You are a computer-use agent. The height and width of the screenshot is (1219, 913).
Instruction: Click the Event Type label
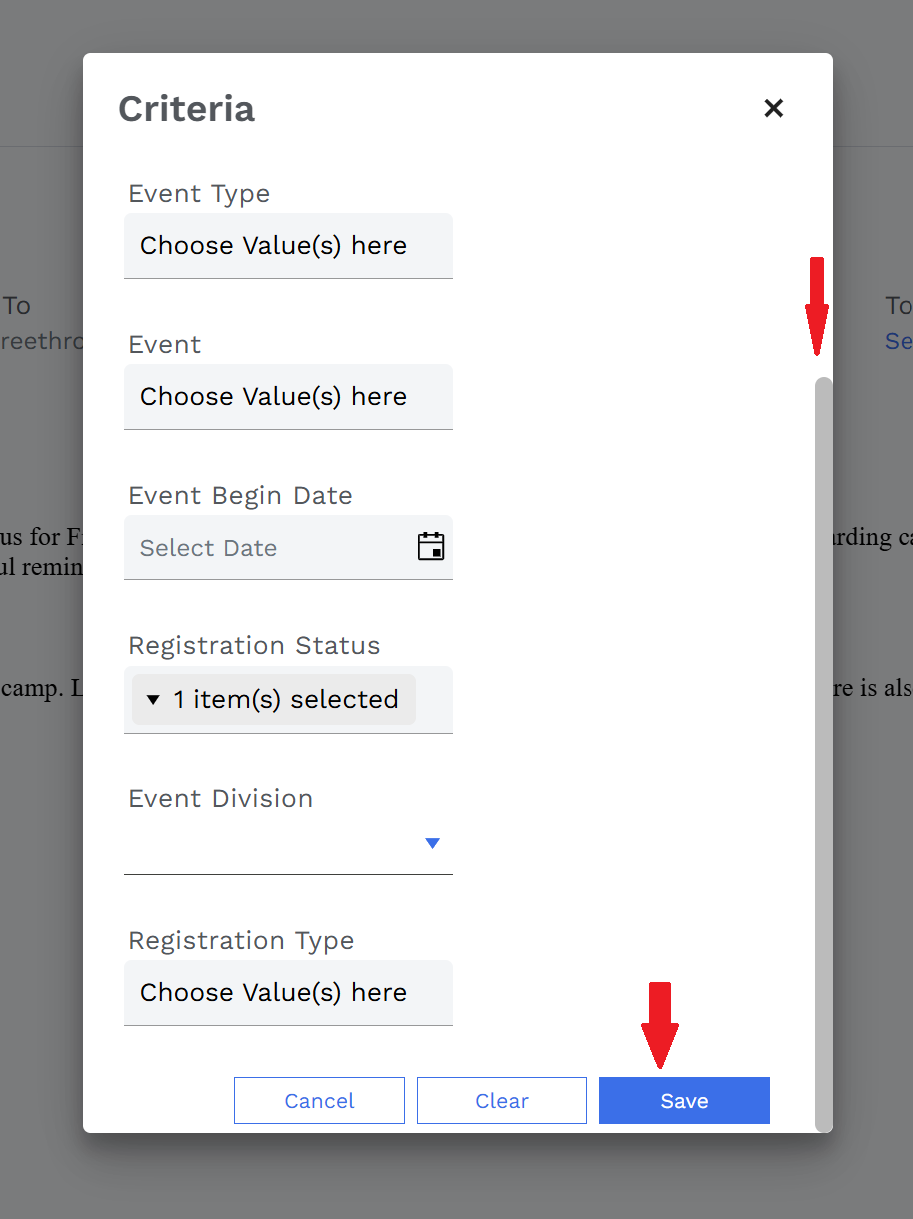199,193
